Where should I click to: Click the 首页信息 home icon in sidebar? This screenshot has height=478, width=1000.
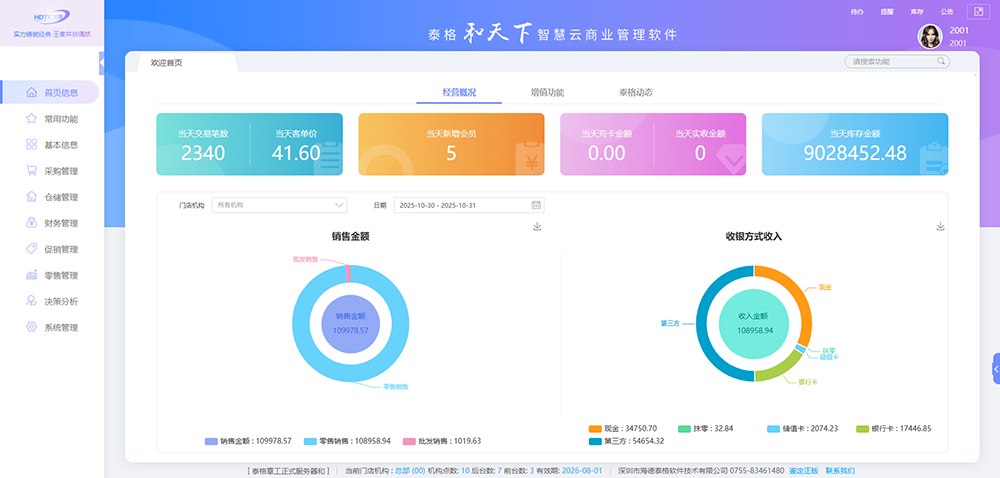pos(31,93)
